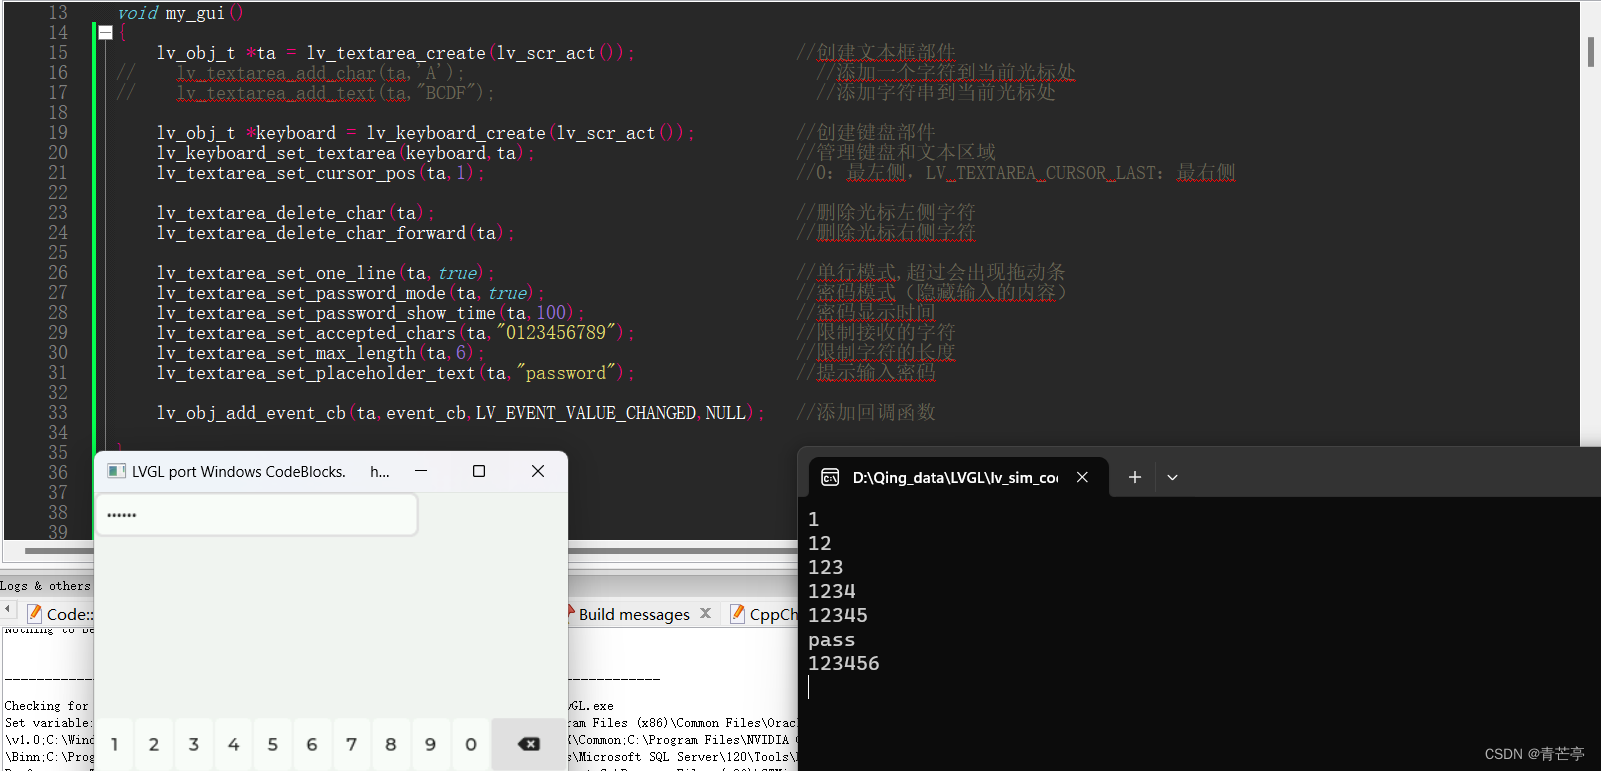This screenshot has height=771, width=1601.
Task: Tap key 8 on LVGL keyboard
Action: coord(391,744)
